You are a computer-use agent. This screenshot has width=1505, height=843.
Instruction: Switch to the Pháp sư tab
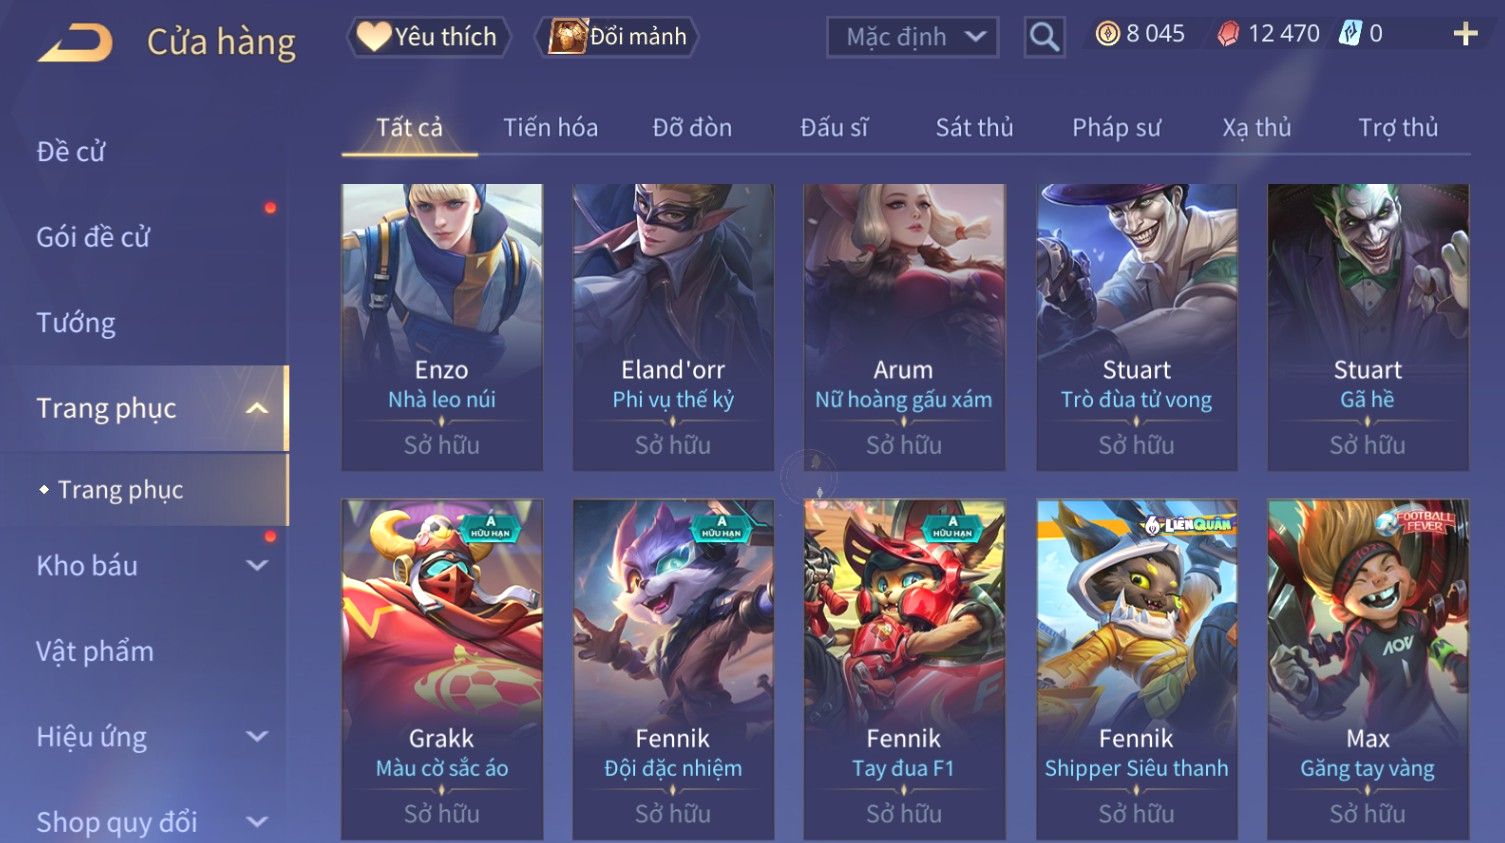coord(1116,128)
